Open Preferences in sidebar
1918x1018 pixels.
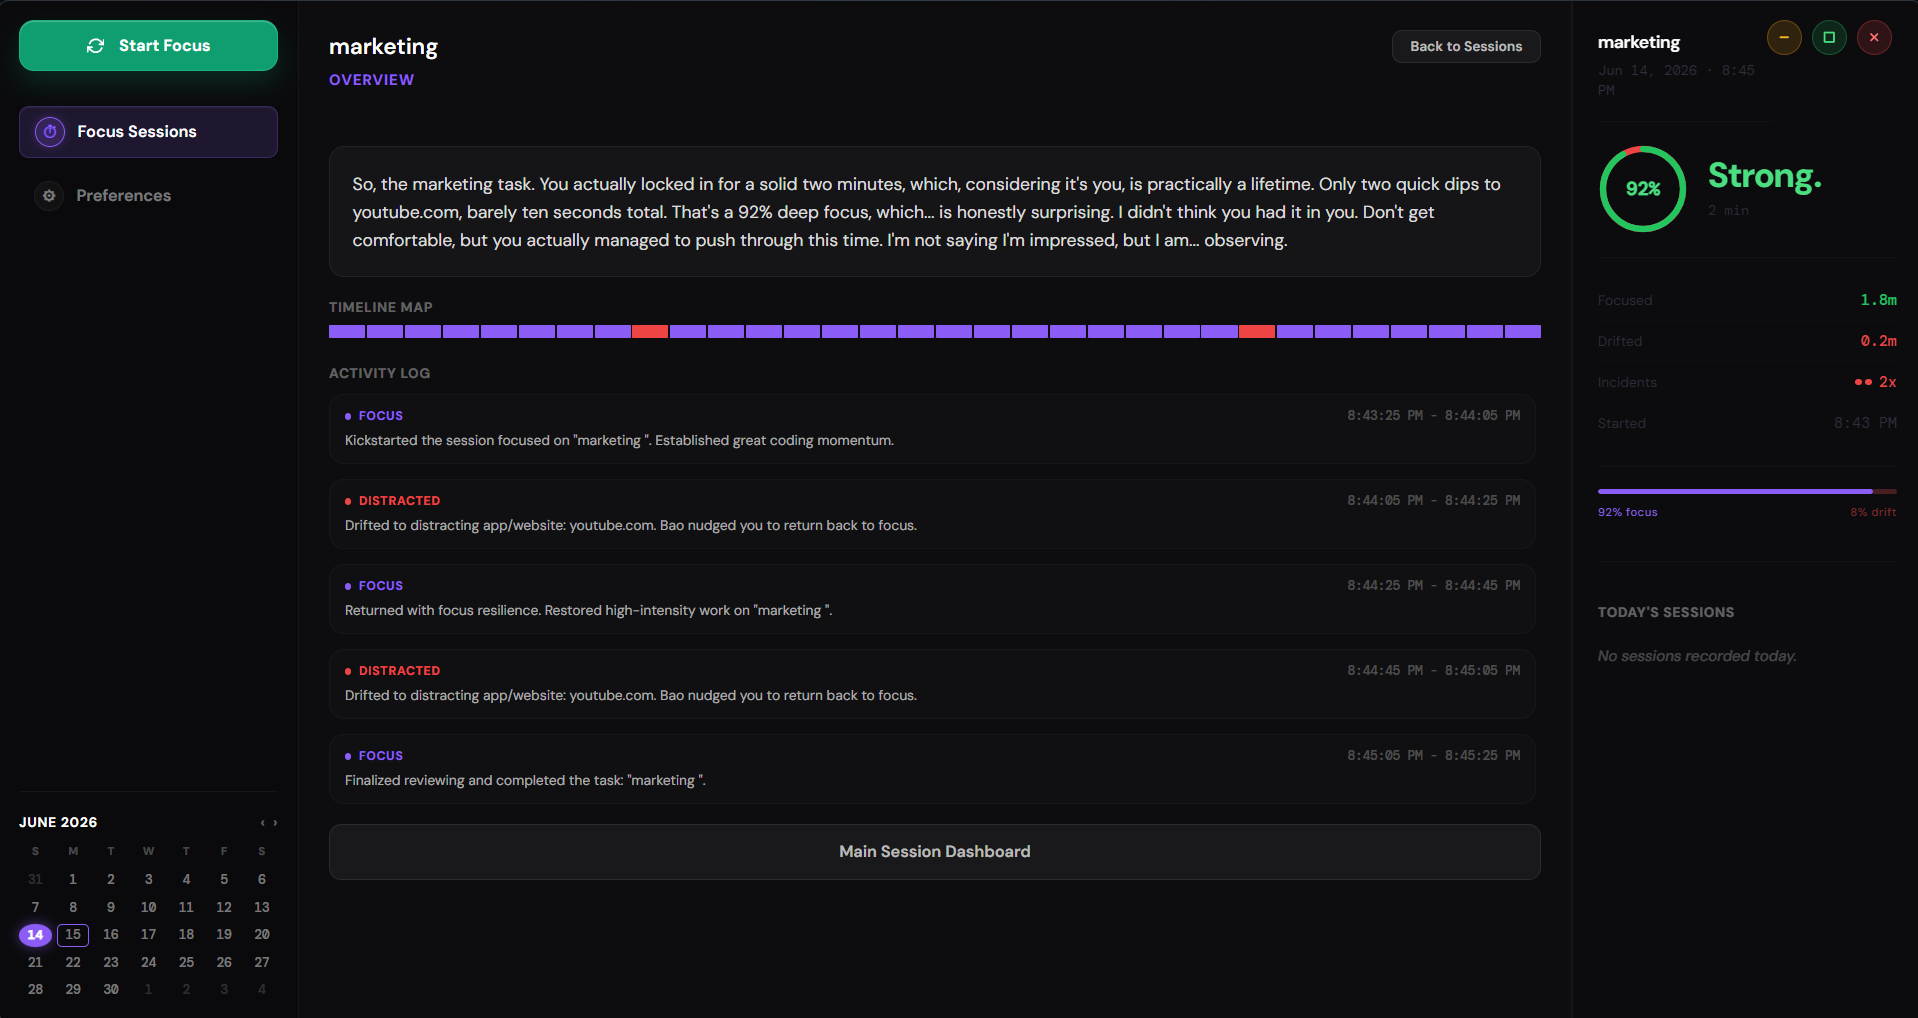tap(148, 196)
